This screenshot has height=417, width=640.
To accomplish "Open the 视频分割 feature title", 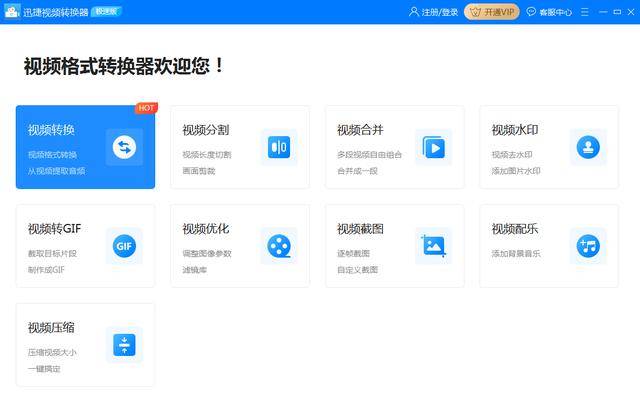I will 205,130.
